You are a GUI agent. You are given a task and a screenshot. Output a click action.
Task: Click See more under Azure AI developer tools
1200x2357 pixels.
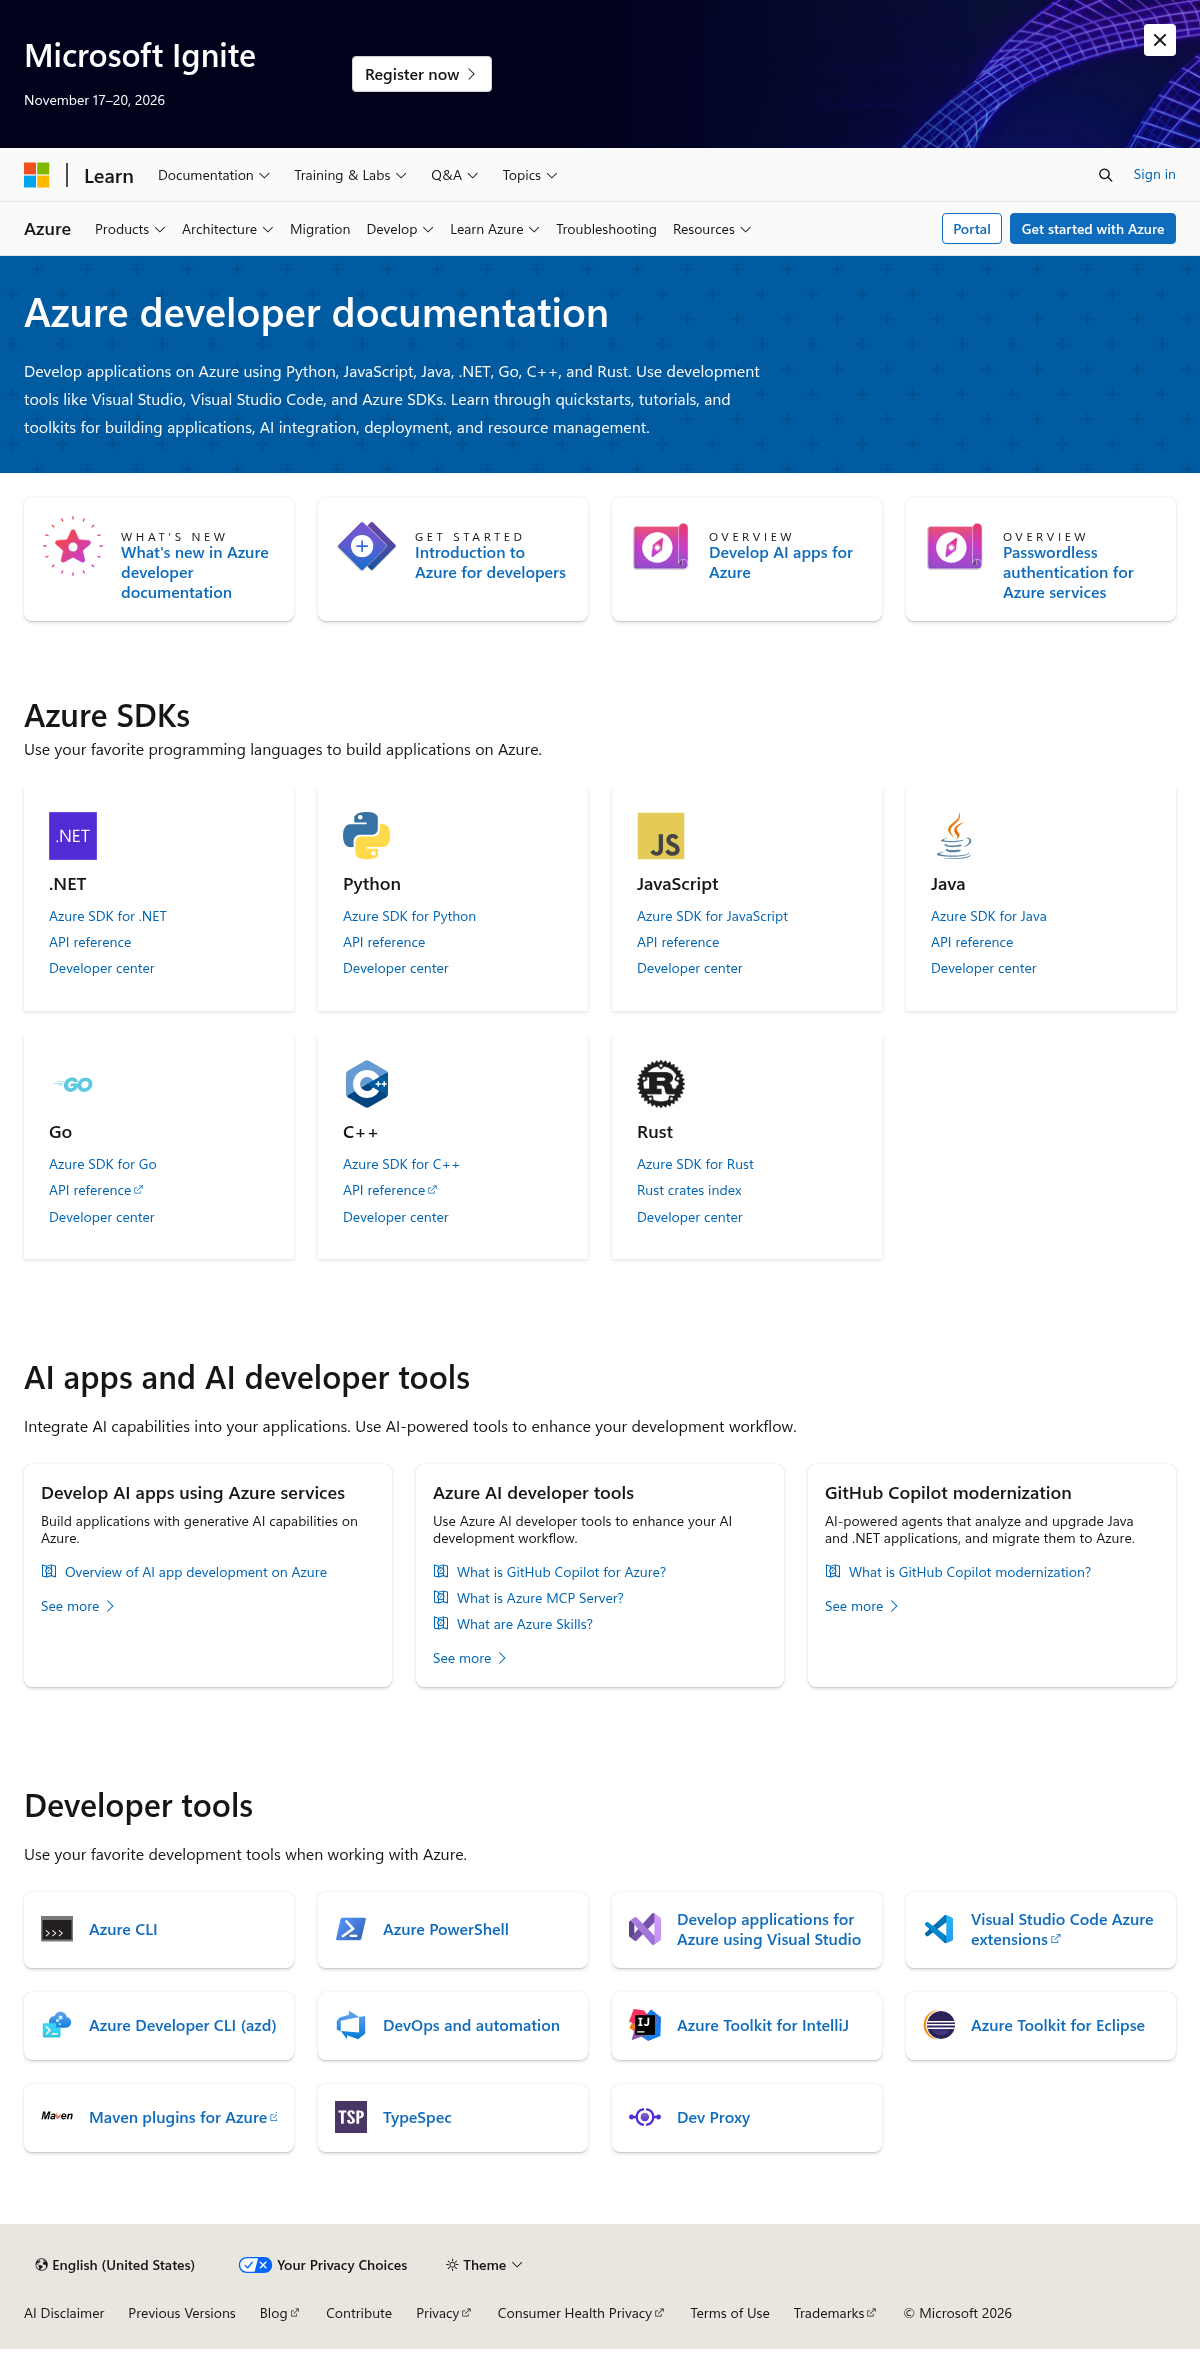coord(470,1658)
